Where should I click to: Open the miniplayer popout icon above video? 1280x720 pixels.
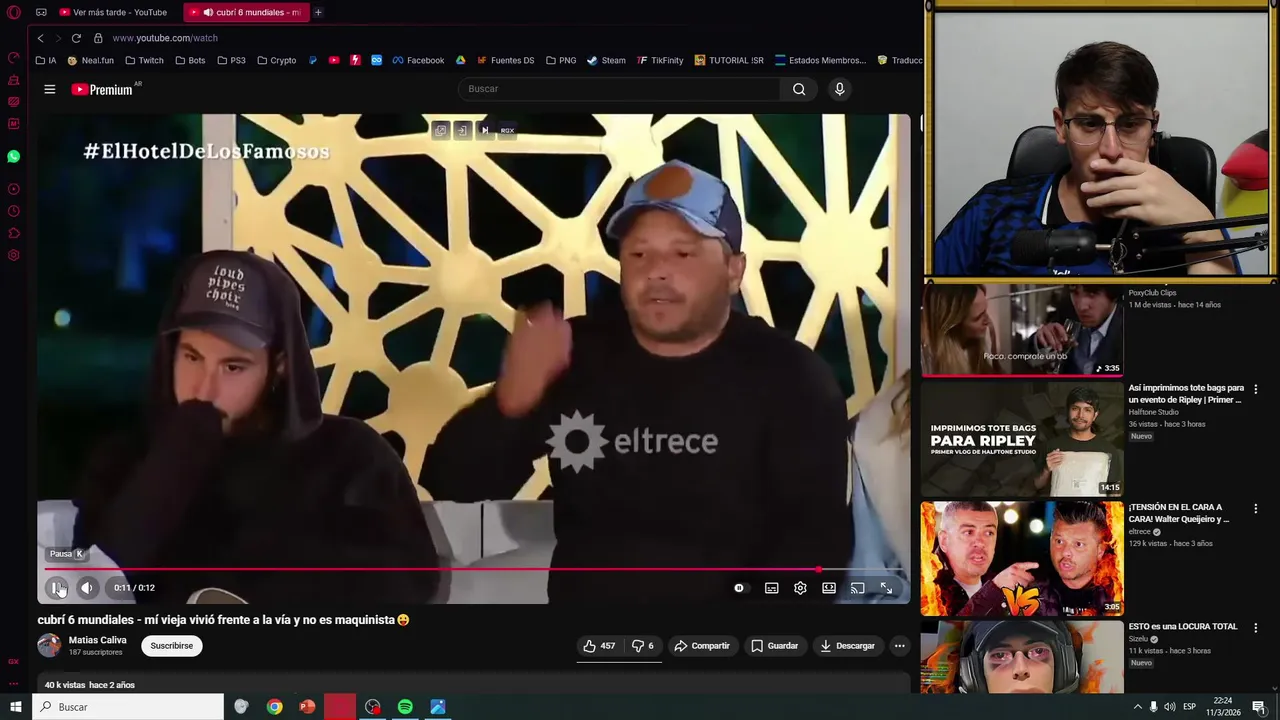coord(440,130)
